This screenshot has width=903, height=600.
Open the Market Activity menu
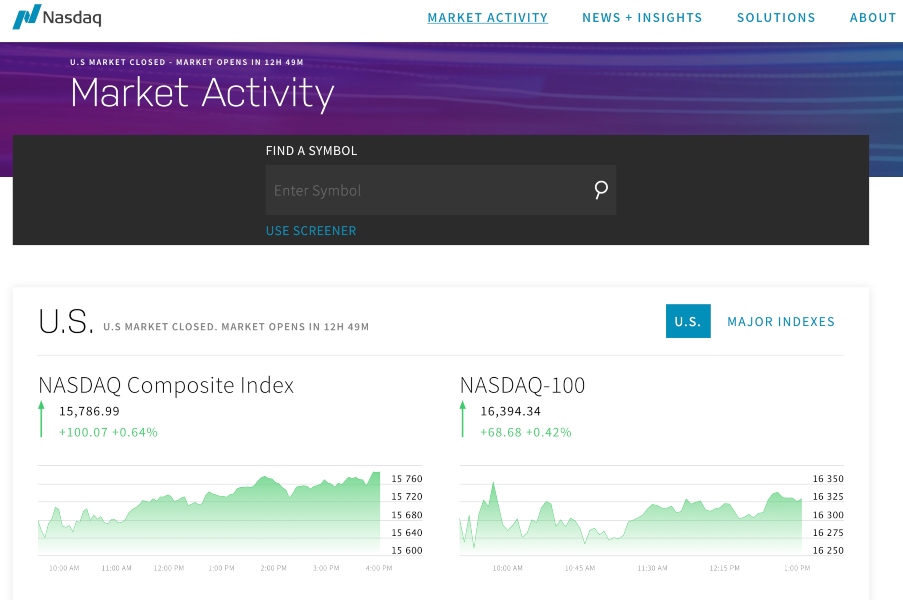tap(488, 18)
